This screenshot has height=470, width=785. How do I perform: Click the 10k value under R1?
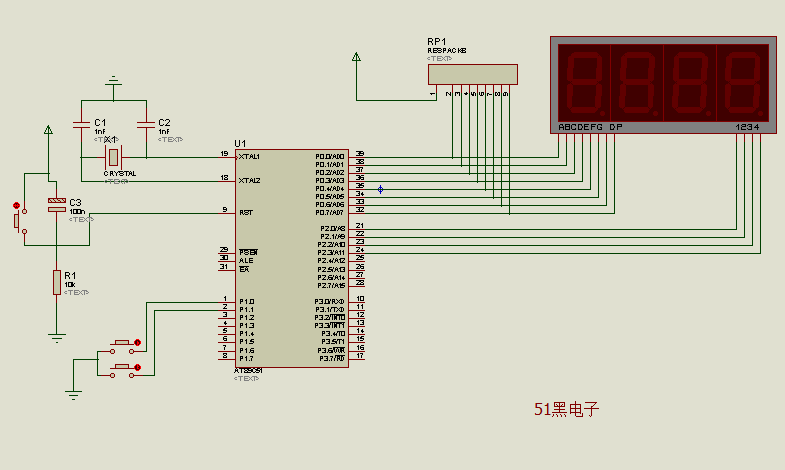tap(70, 285)
